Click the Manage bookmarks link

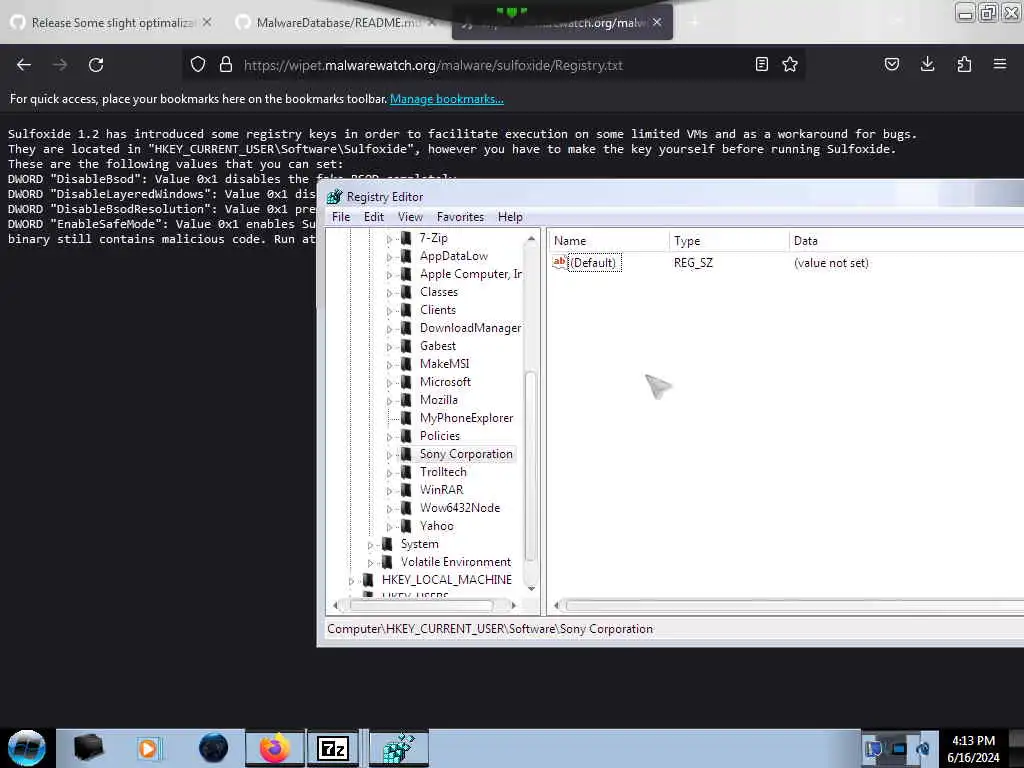[447, 99]
